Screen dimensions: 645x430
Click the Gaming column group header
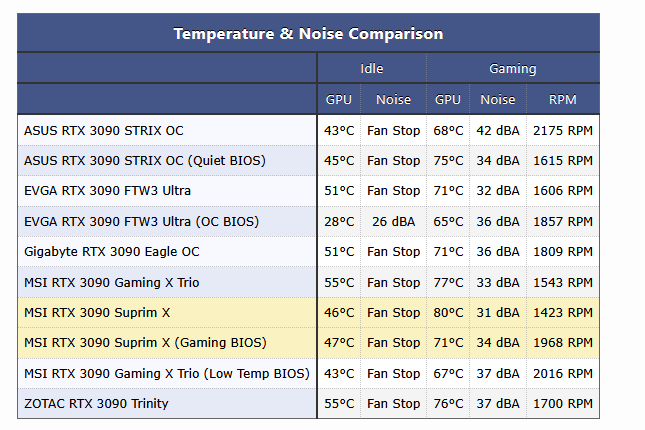point(512,69)
